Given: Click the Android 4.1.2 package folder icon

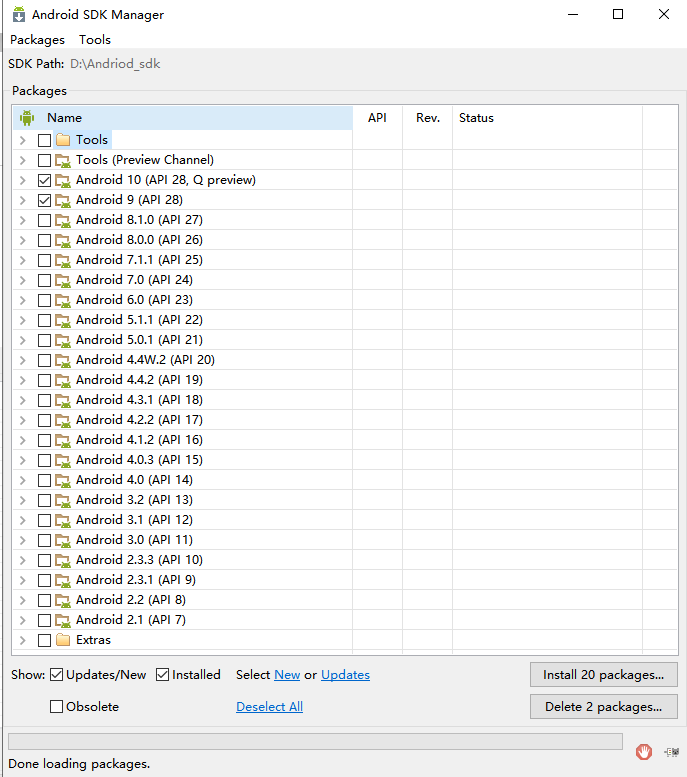Looking at the screenshot, I should tap(63, 440).
